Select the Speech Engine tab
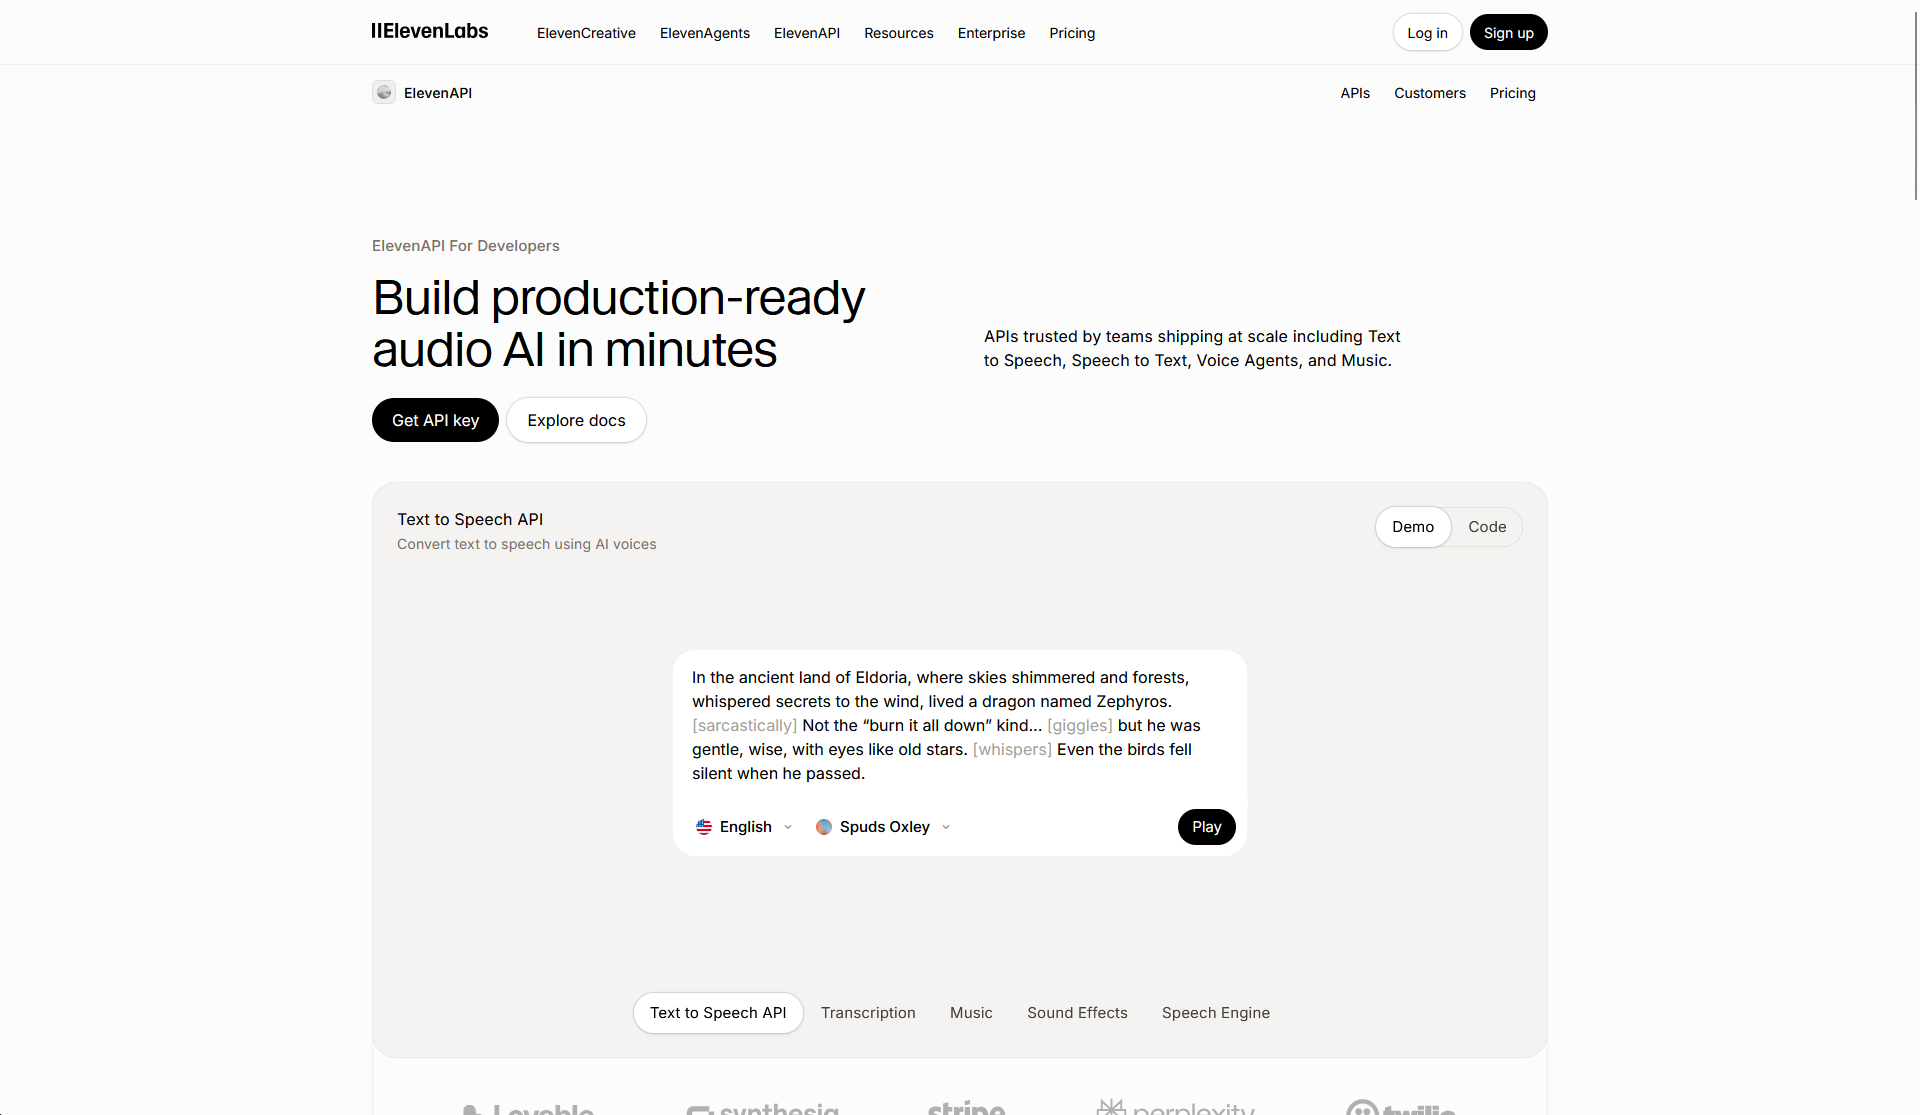This screenshot has width=1920, height=1115. 1216,1013
